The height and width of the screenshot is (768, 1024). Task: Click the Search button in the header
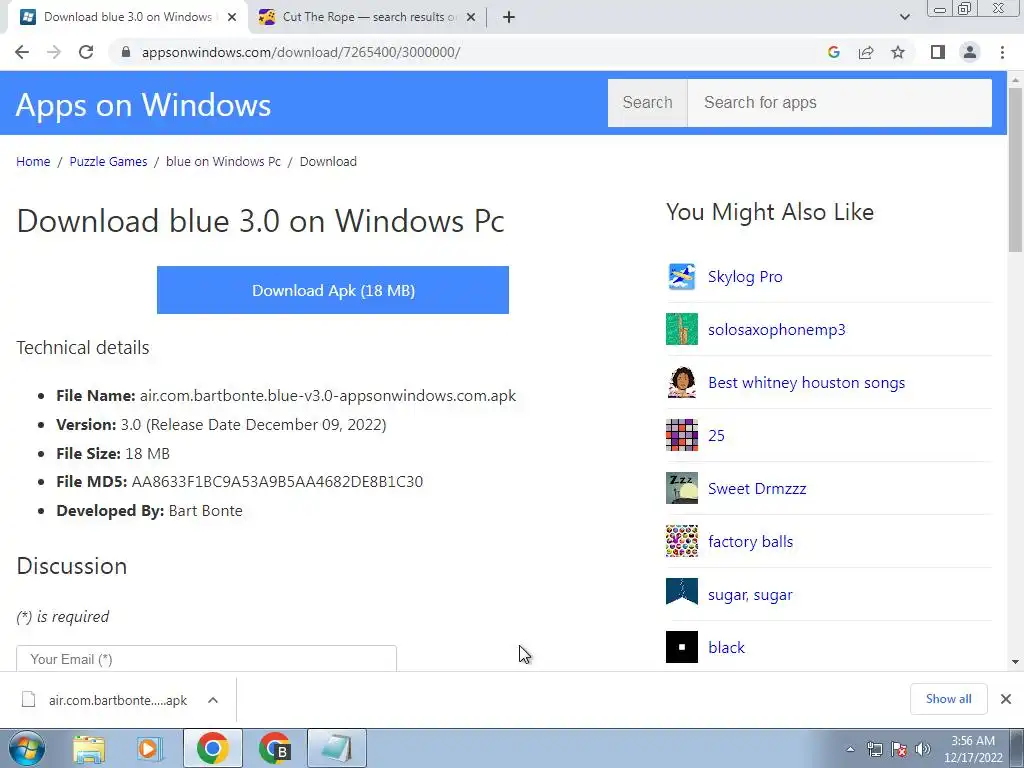(647, 103)
